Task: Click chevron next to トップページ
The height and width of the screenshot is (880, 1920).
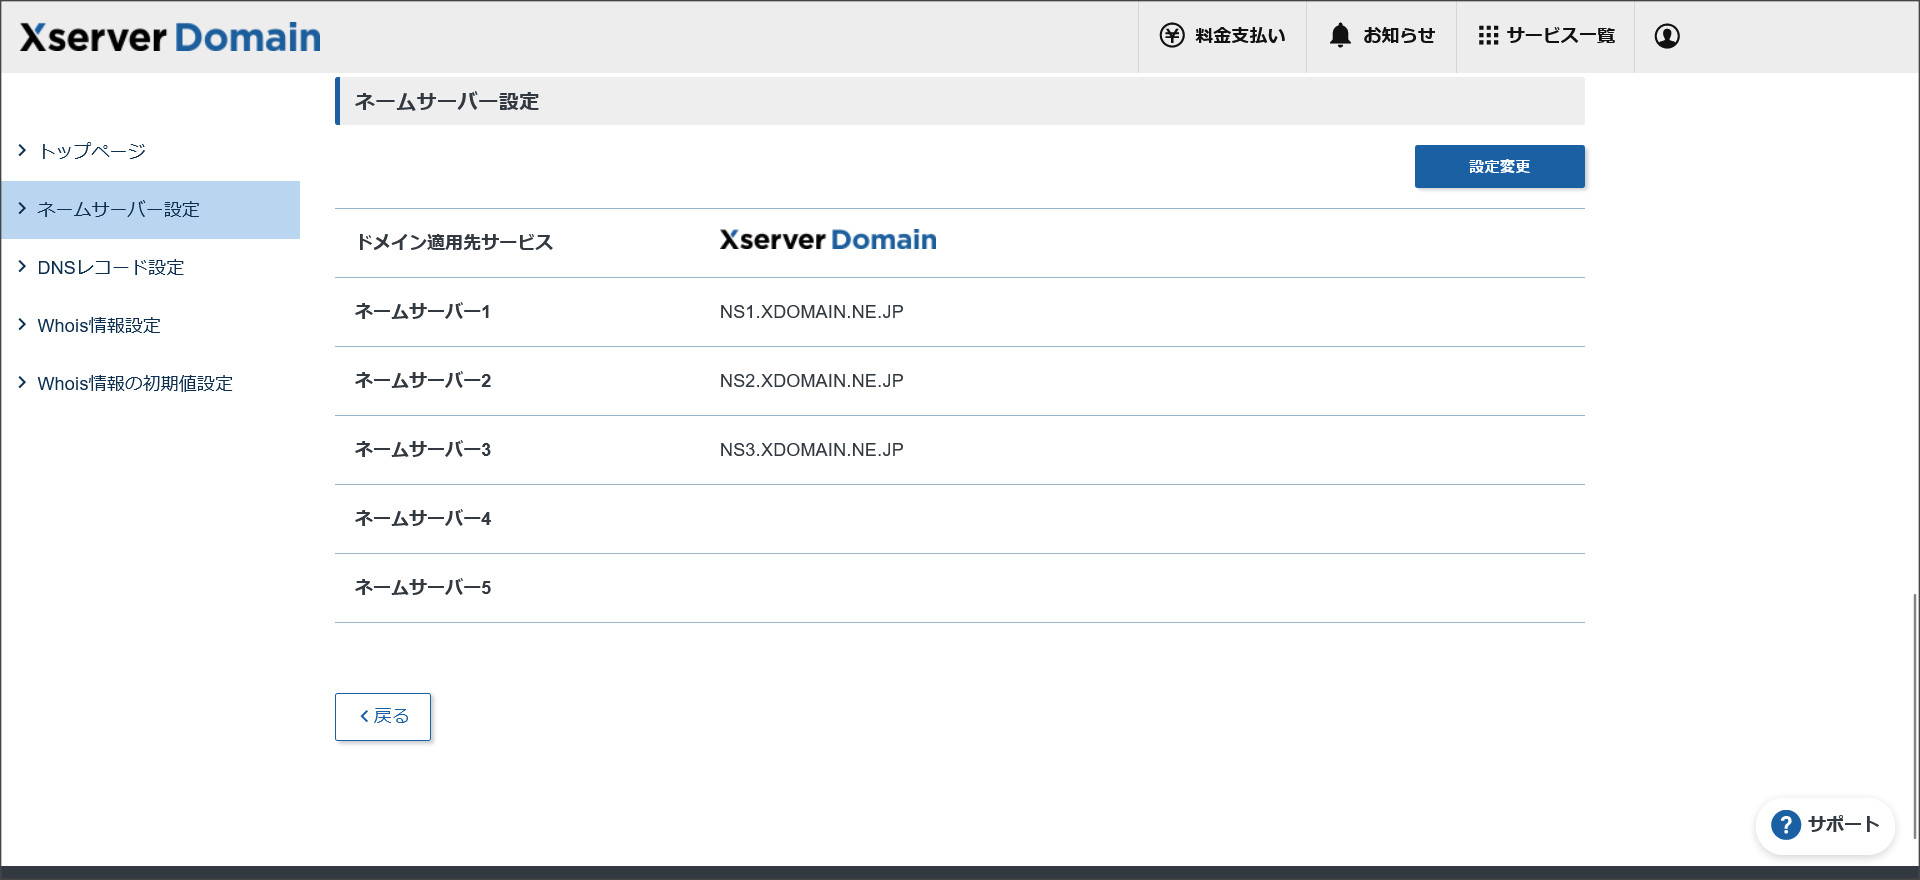Action: coord(22,150)
